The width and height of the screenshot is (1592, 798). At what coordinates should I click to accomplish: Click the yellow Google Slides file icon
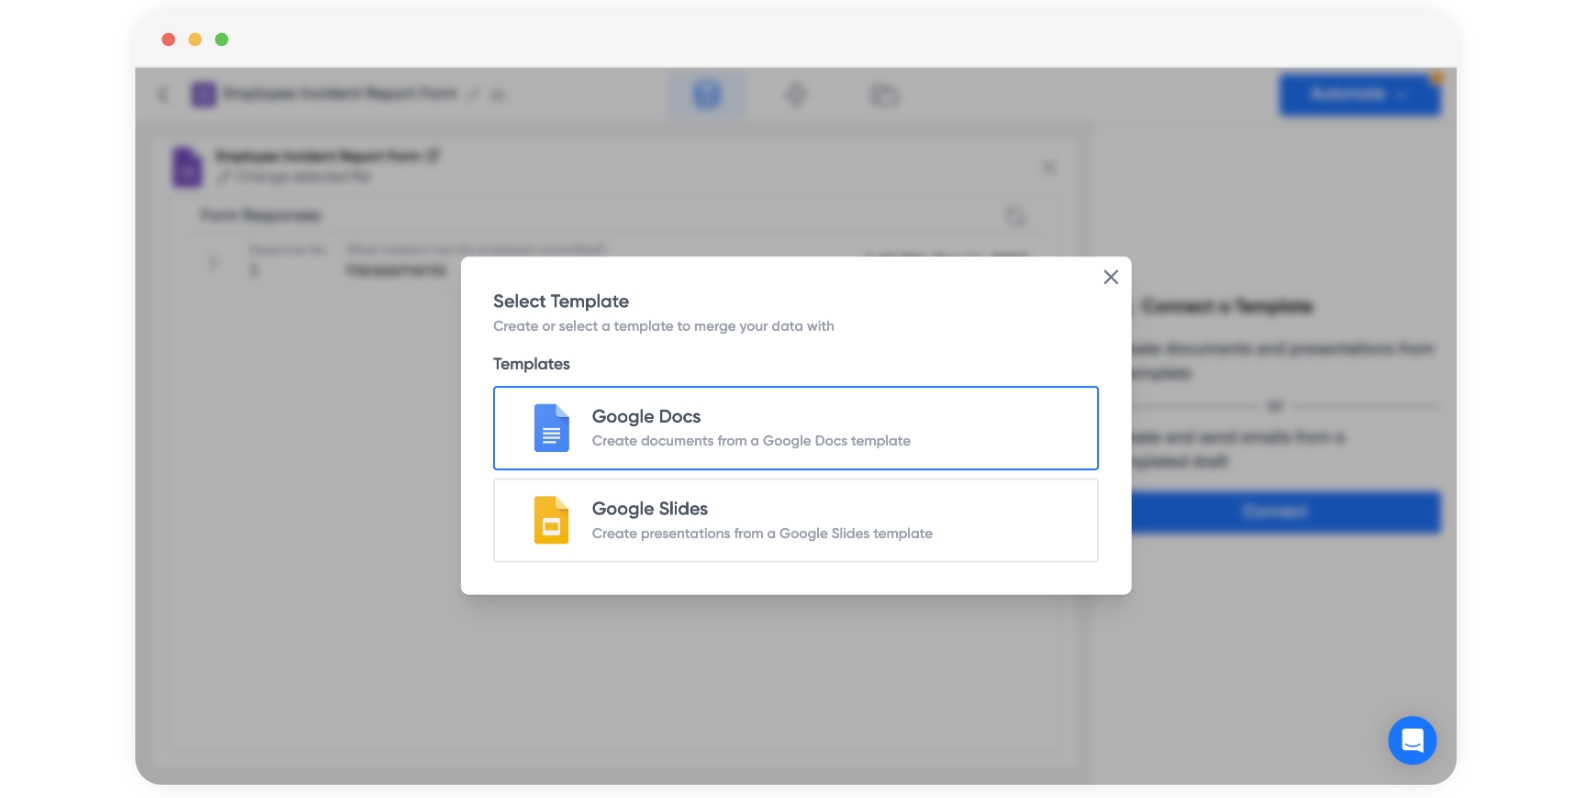click(x=551, y=520)
